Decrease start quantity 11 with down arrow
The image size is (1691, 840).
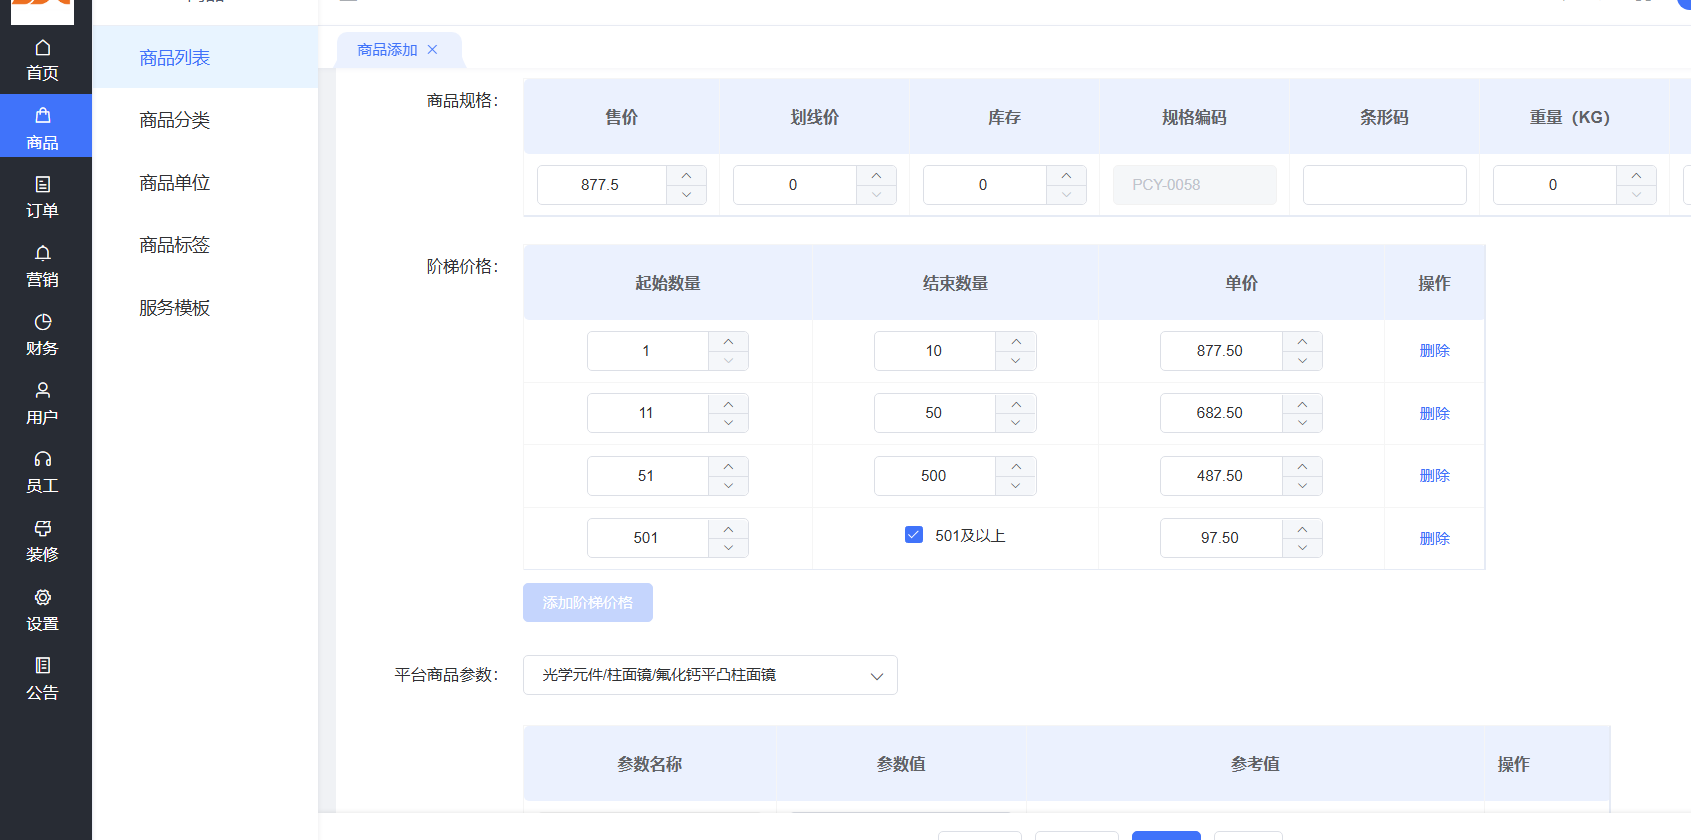point(728,423)
